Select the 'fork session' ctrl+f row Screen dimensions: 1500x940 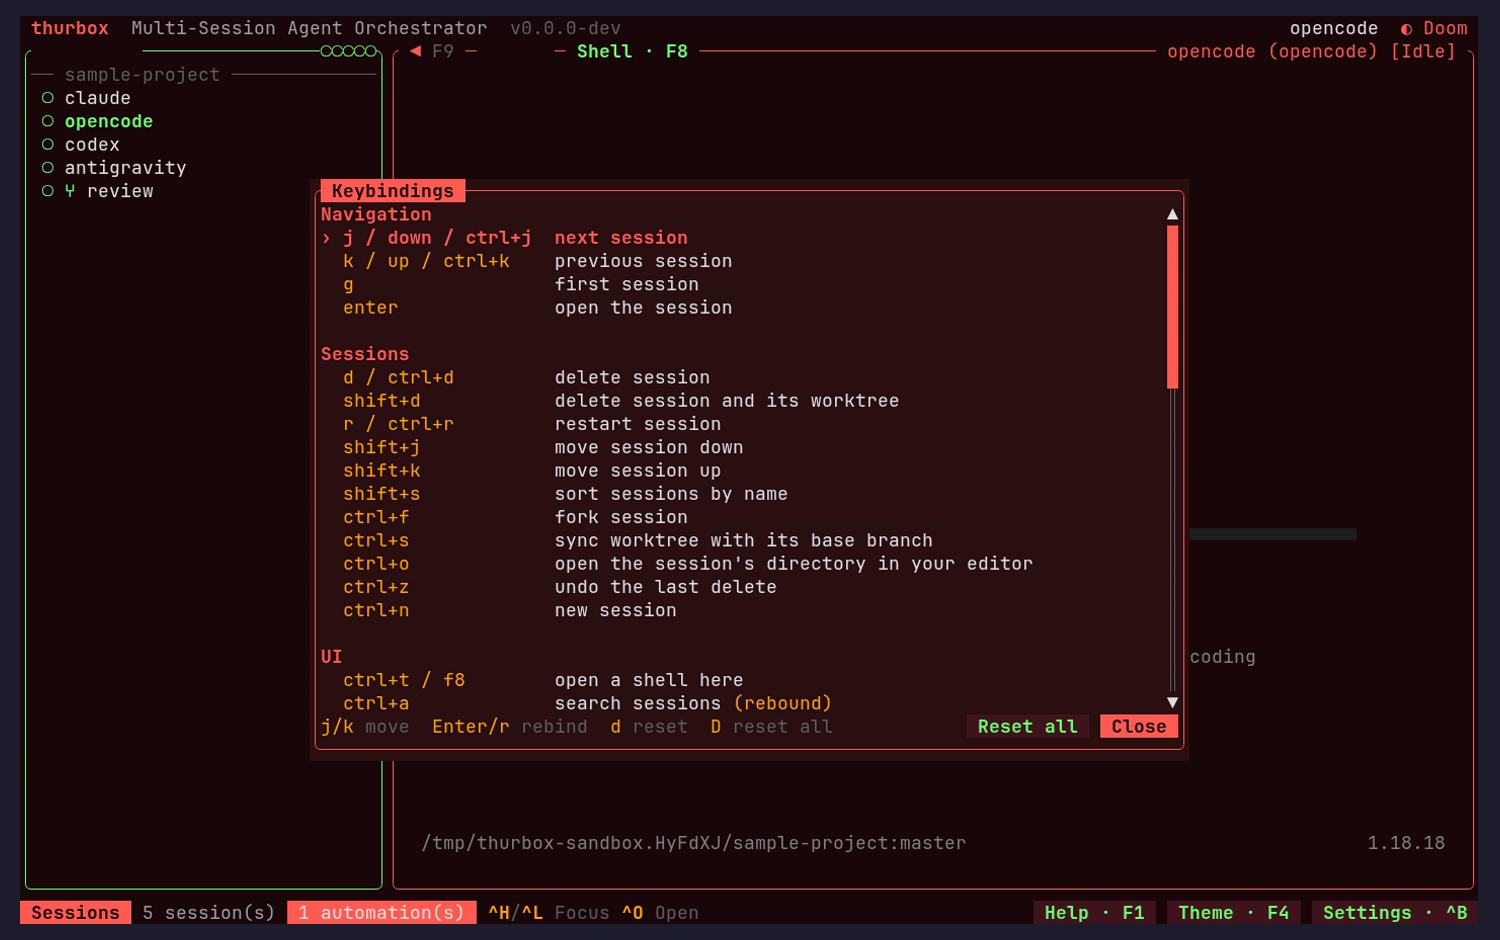[x=742, y=517]
